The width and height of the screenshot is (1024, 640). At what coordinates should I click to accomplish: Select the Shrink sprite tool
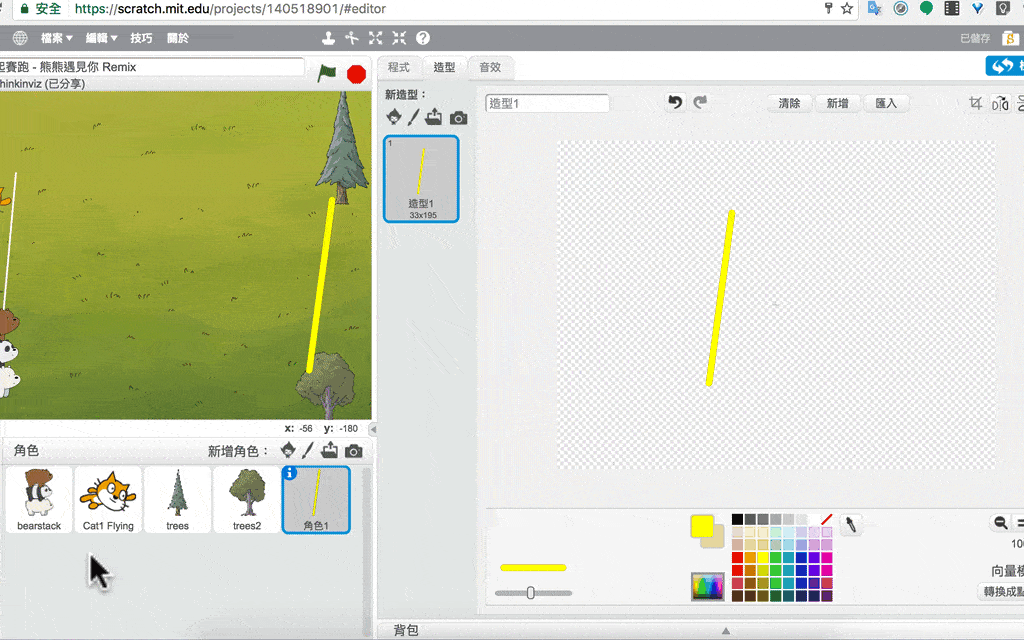click(399, 38)
